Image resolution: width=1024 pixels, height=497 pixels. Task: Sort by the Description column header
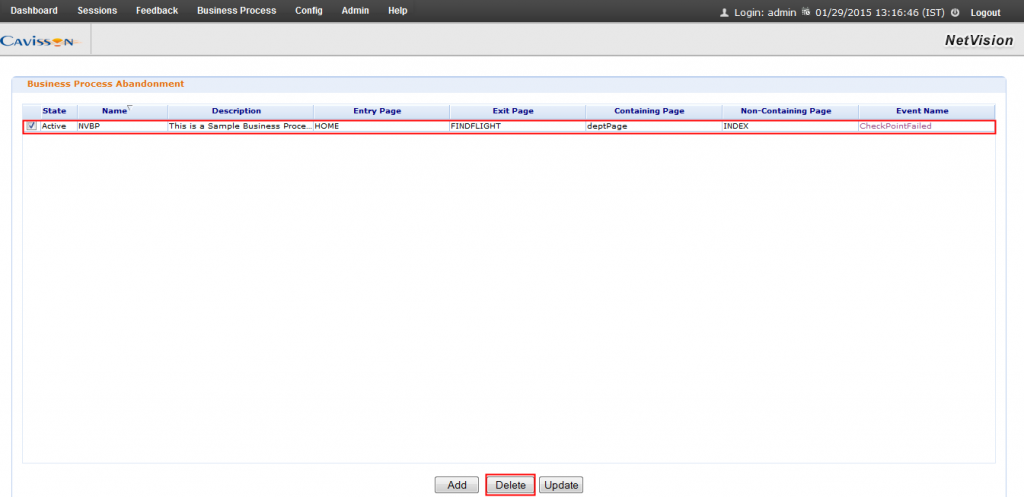pyautogui.click(x=240, y=111)
